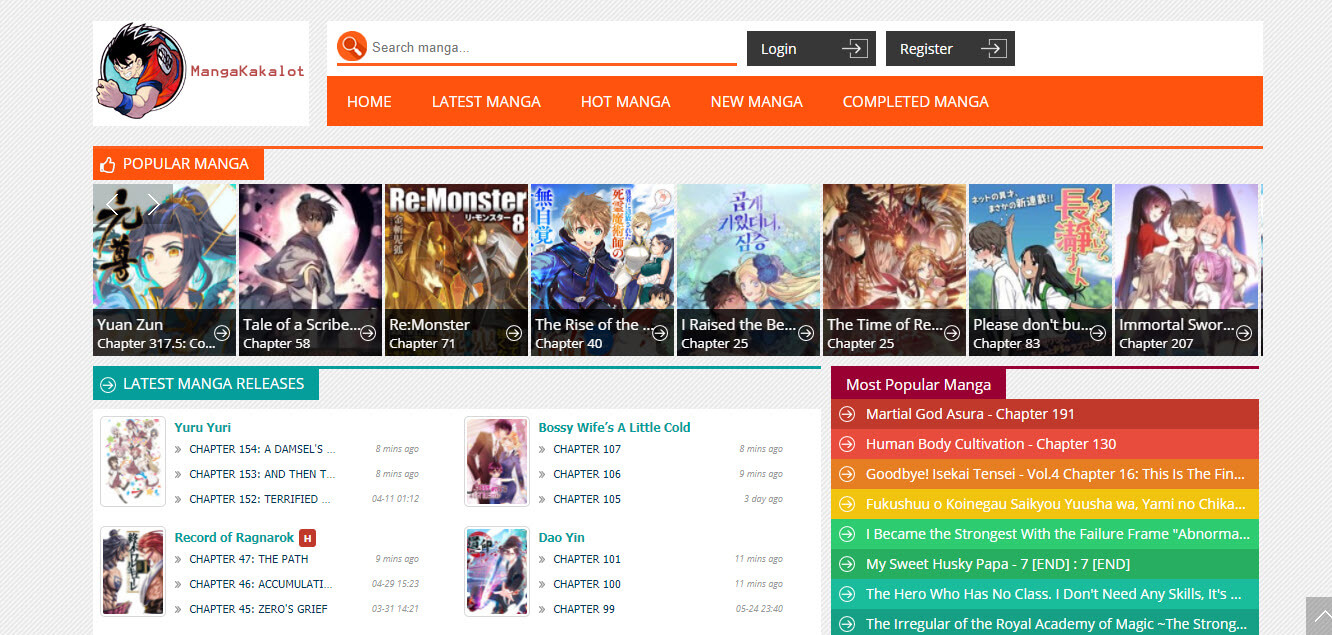Click the arrow icon beside My Sweet Husky Papa

point(847,564)
